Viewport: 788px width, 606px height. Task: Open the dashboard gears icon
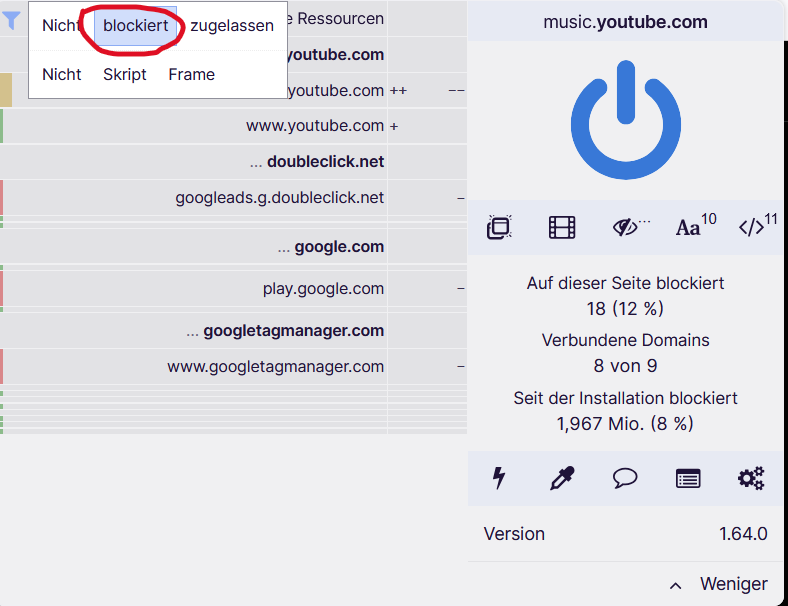click(x=751, y=478)
